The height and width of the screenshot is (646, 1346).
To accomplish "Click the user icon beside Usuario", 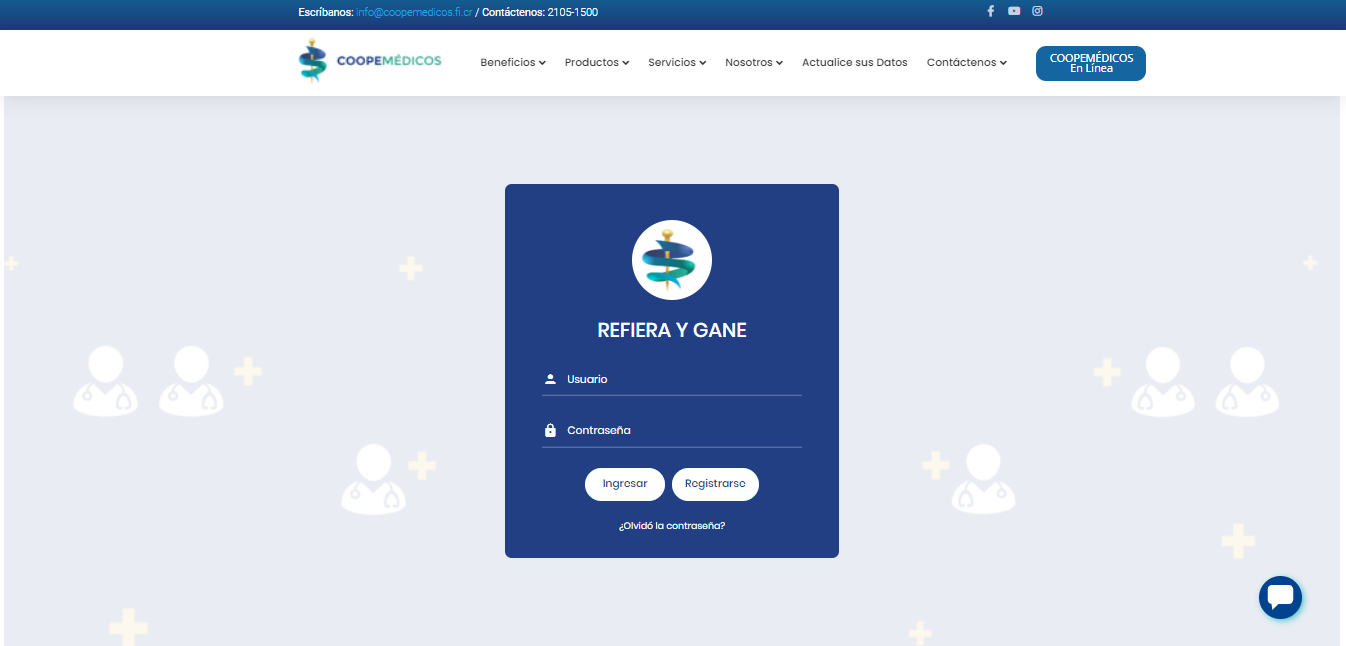I will 550,379.
